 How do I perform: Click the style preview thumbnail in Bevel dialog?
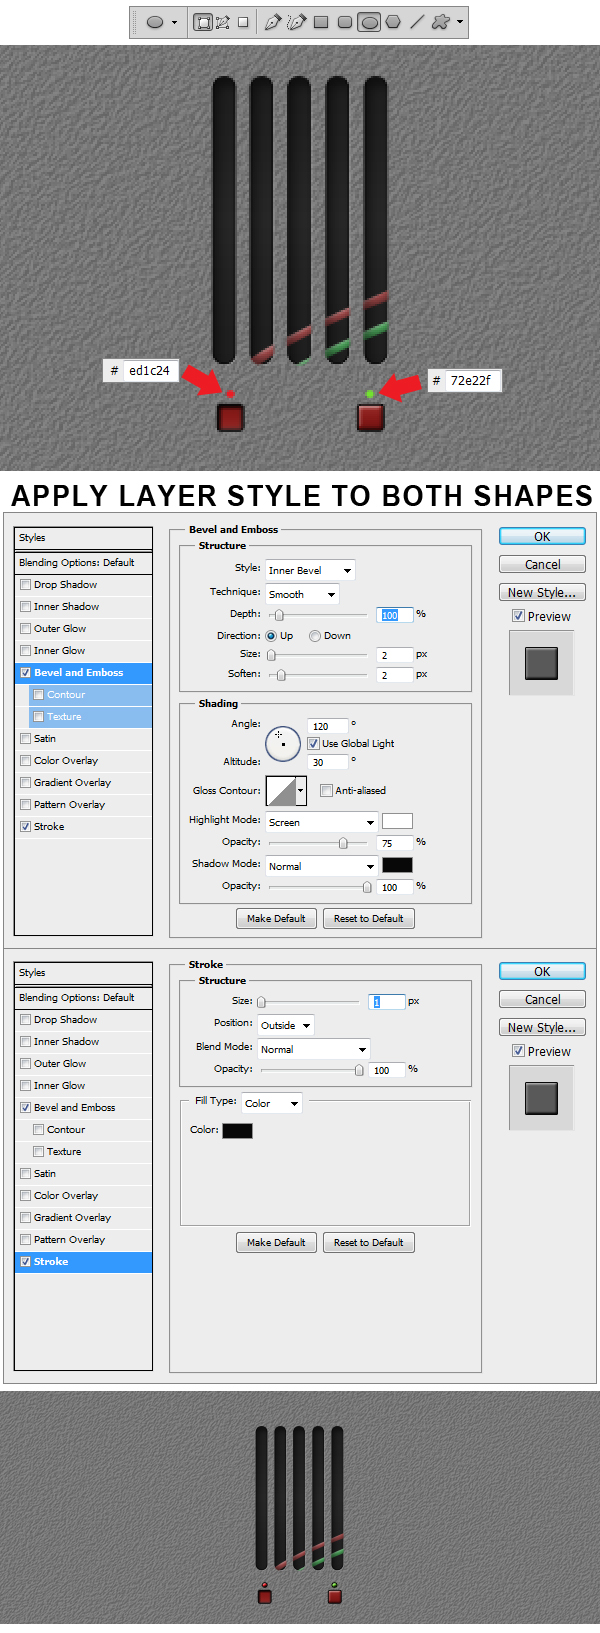[541, 662]
